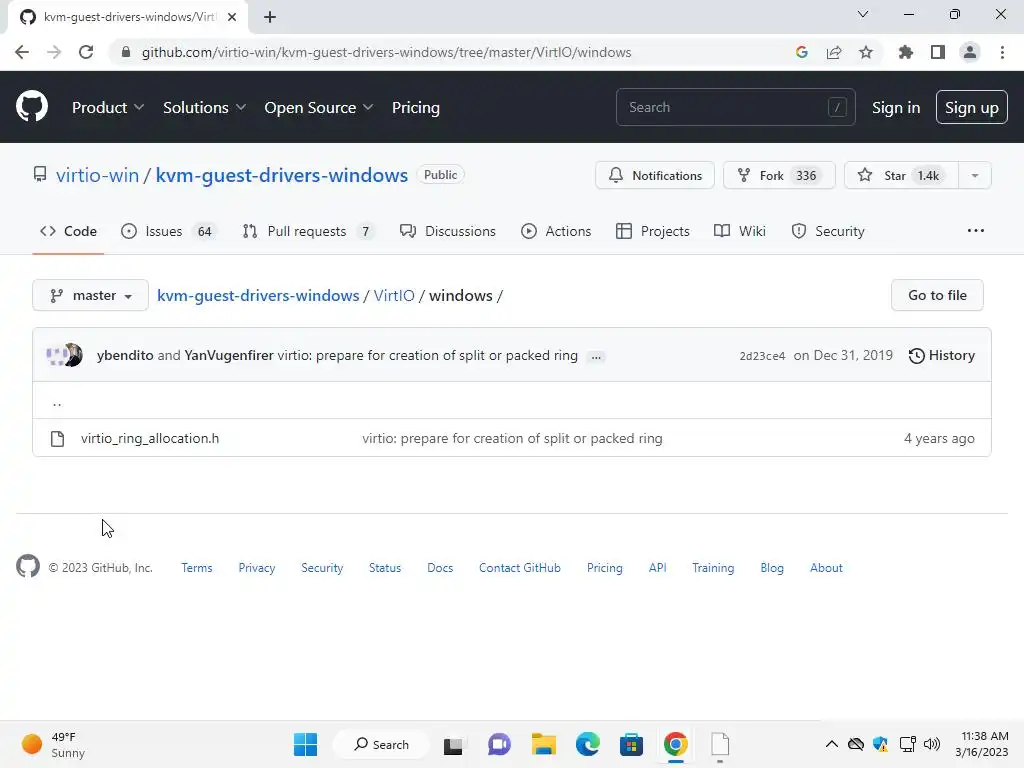Open the master branch selector
This screenshot has width=1024, height=768.
pos(90,295)
